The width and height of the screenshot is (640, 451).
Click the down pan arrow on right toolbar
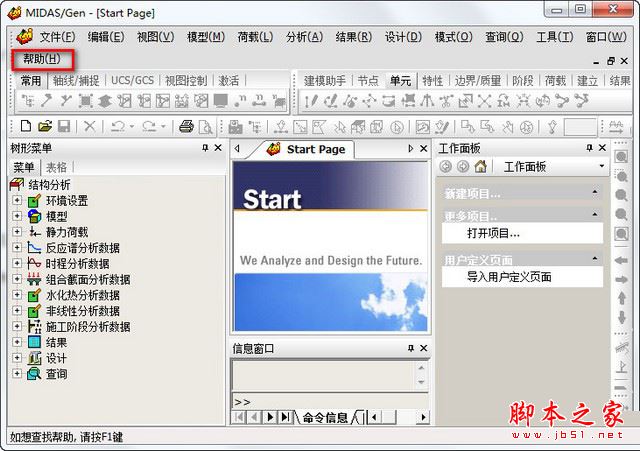point(621,317)
